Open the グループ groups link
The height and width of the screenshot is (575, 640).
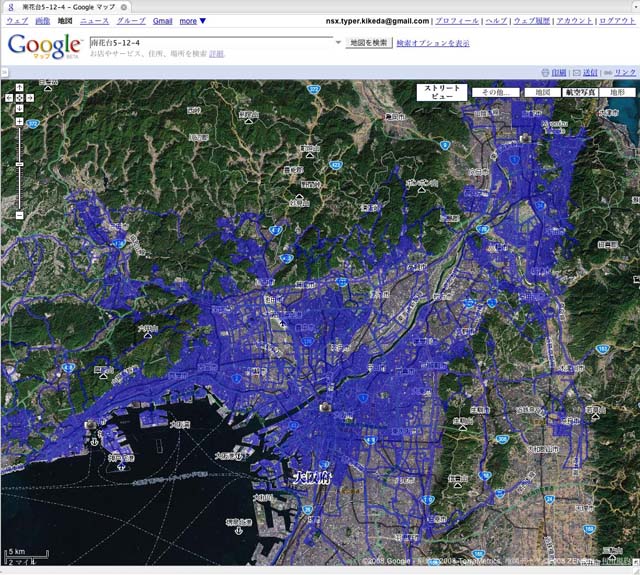pyautogui.click(x=131, y=21)
